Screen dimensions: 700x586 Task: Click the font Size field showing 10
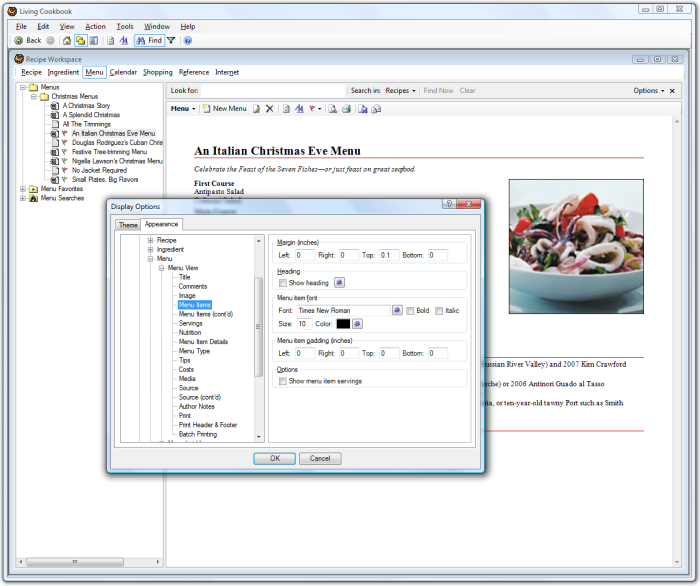304,324
